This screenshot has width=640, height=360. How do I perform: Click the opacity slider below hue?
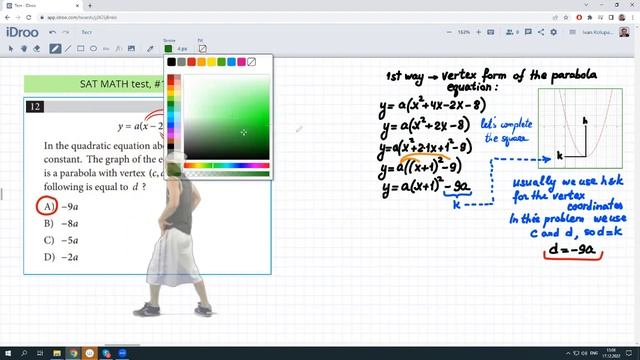point(227,173)
